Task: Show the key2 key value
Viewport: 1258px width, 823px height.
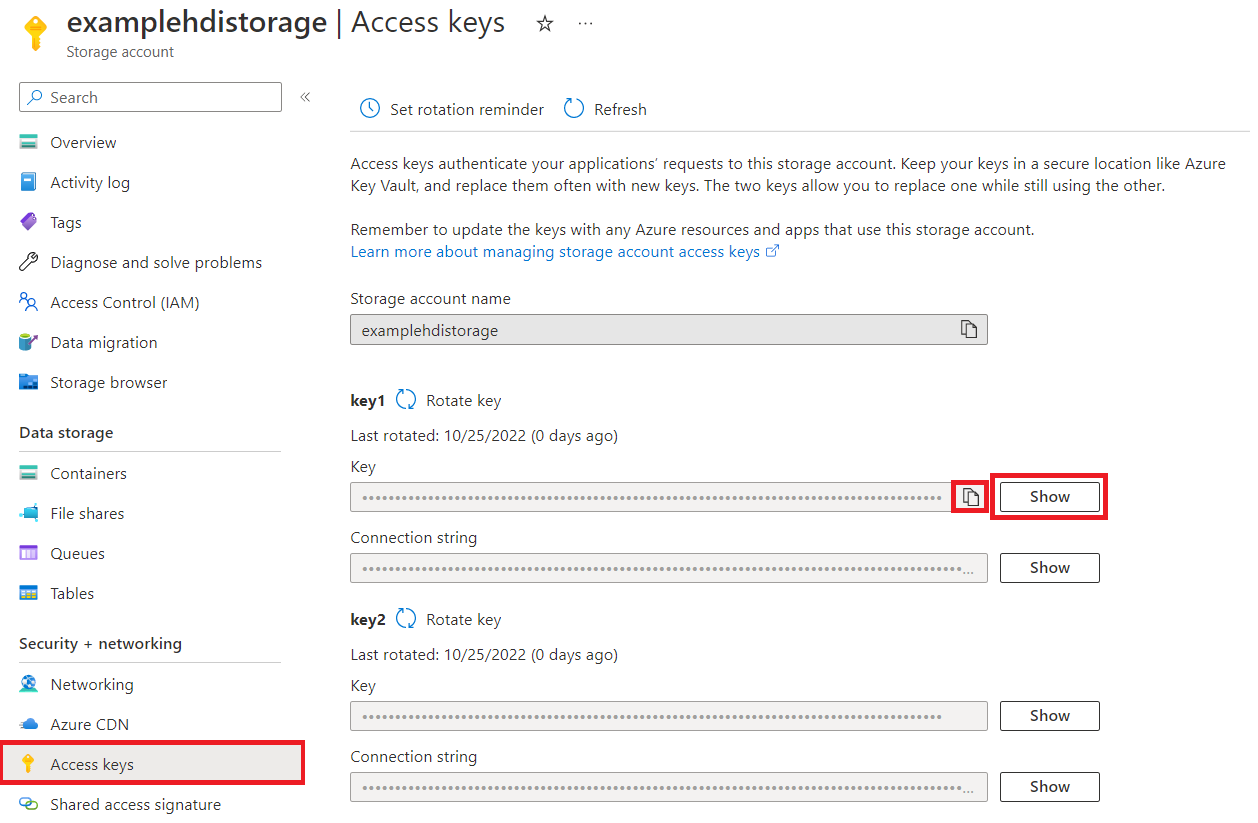Action: (x=1049, y=716)
